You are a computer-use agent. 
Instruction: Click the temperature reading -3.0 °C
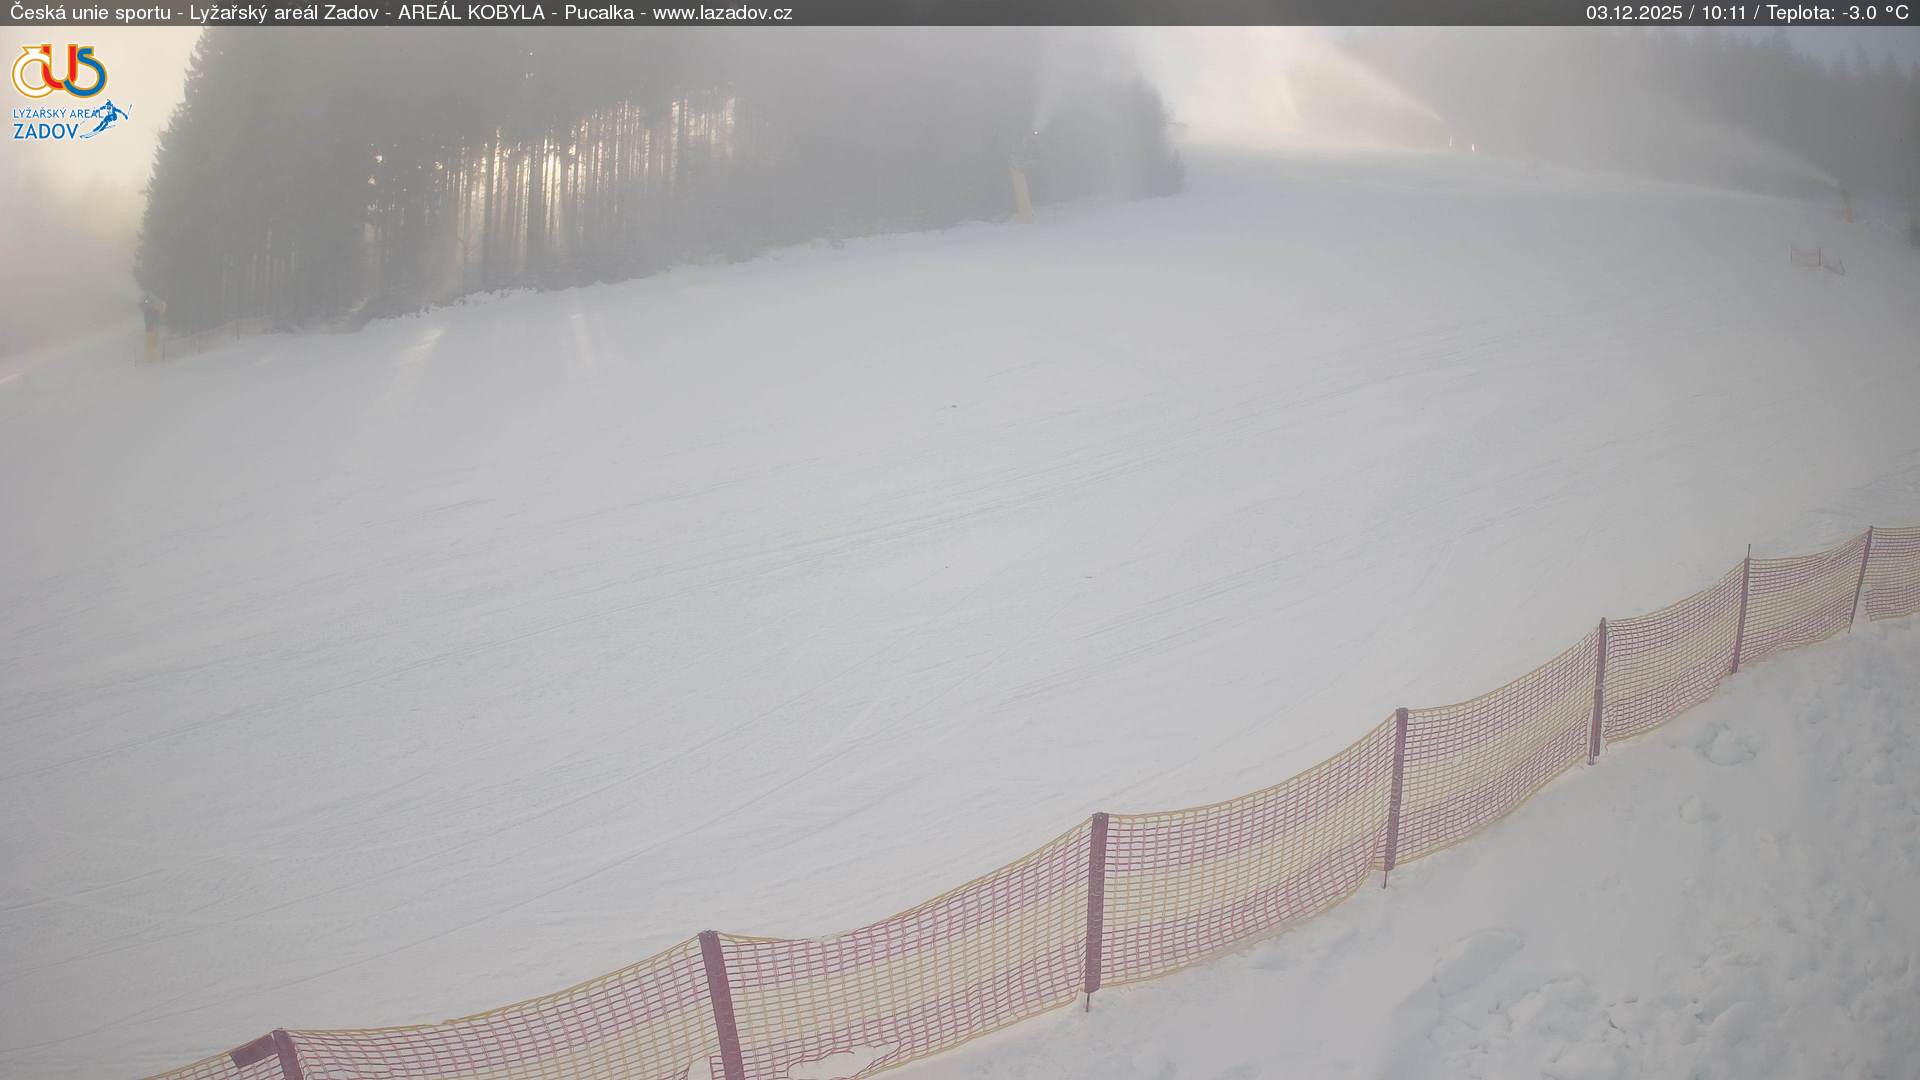pos(1875,13)
